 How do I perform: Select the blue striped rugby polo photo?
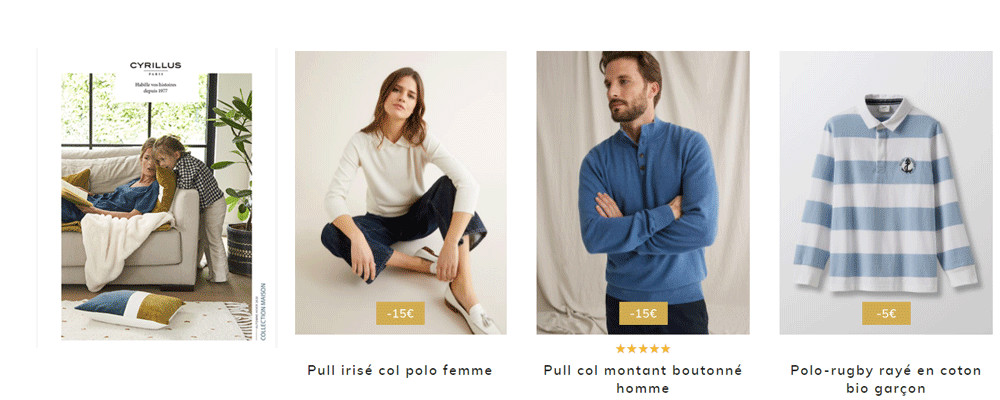coord(886,193)
